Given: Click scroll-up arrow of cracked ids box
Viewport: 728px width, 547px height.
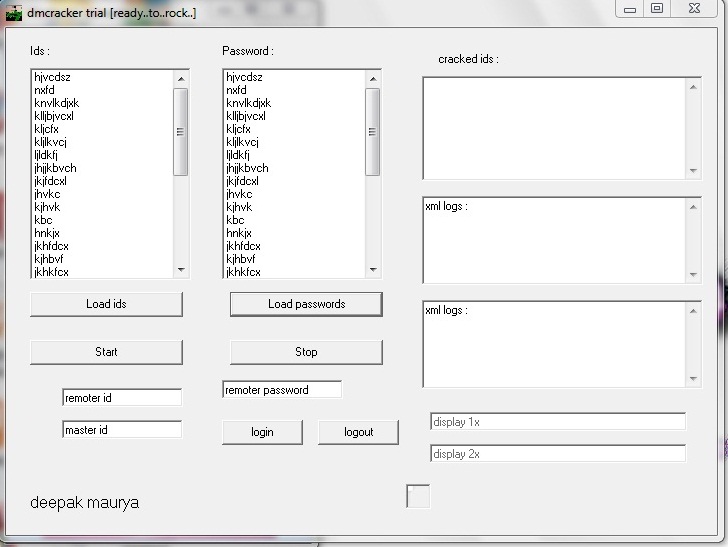Looking at the screenshot, I should (693, 87).
